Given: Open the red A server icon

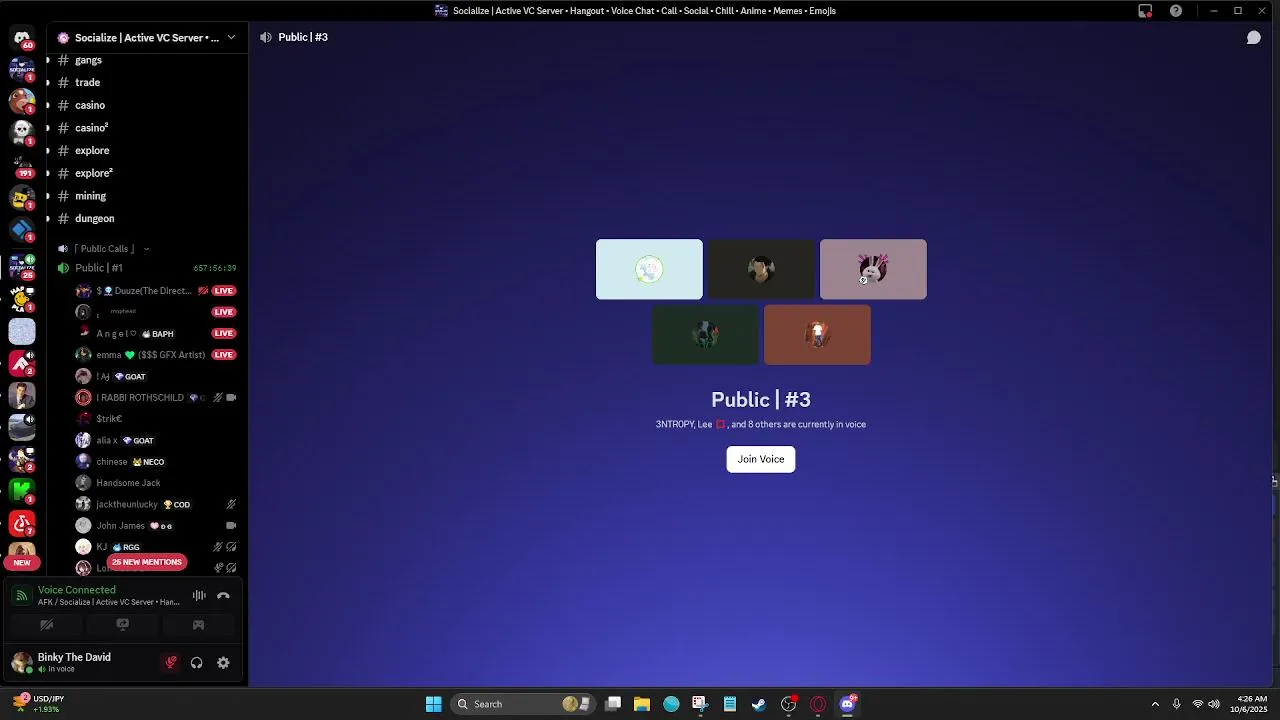Looking at the screenshot, I should 22,361.
